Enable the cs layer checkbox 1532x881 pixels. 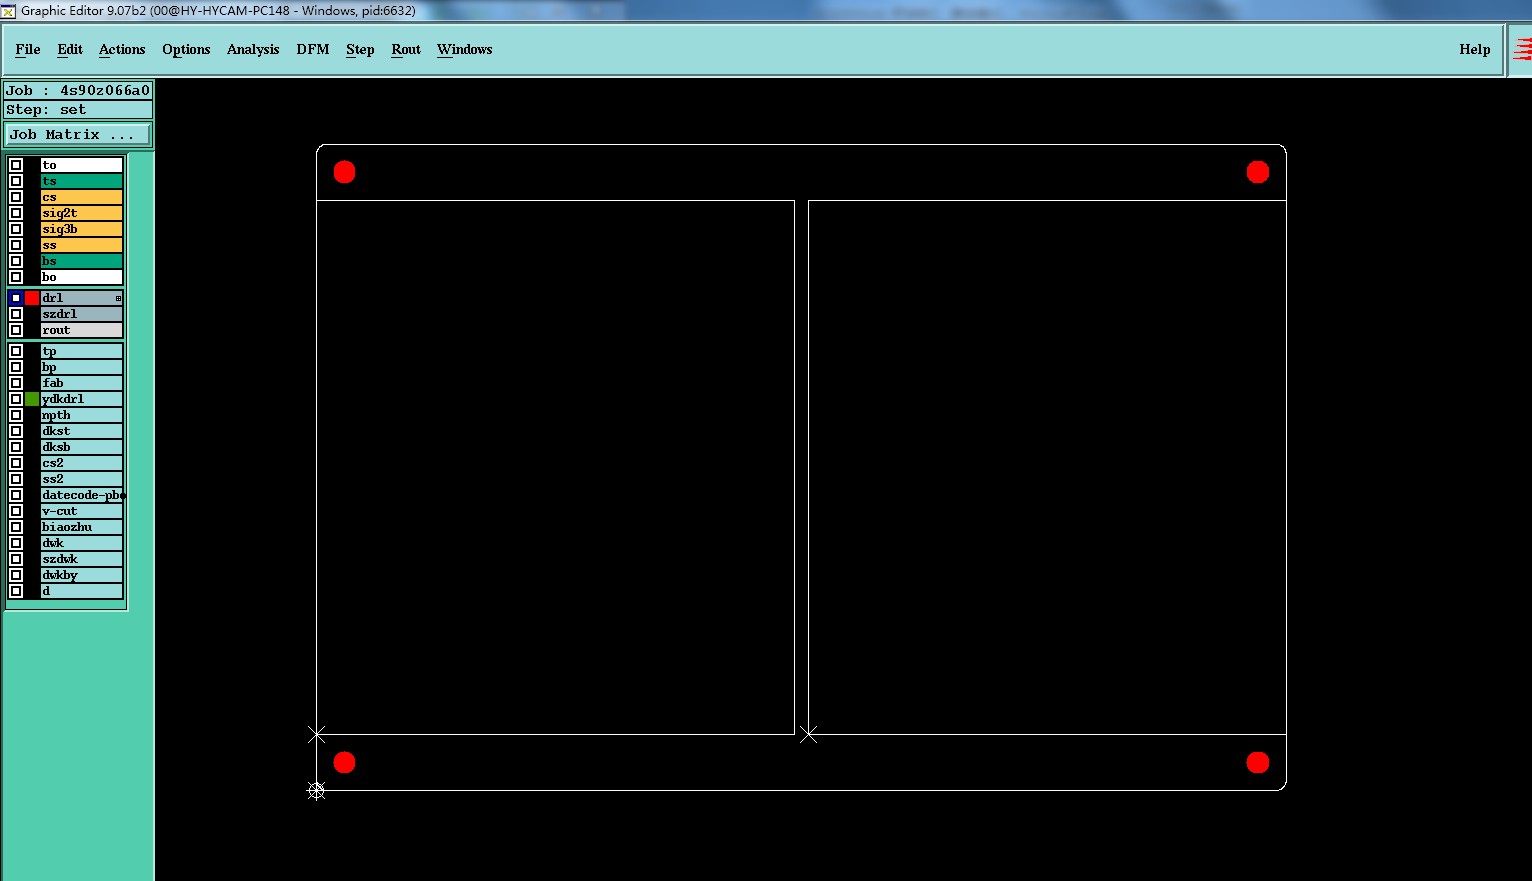[16, 197]
